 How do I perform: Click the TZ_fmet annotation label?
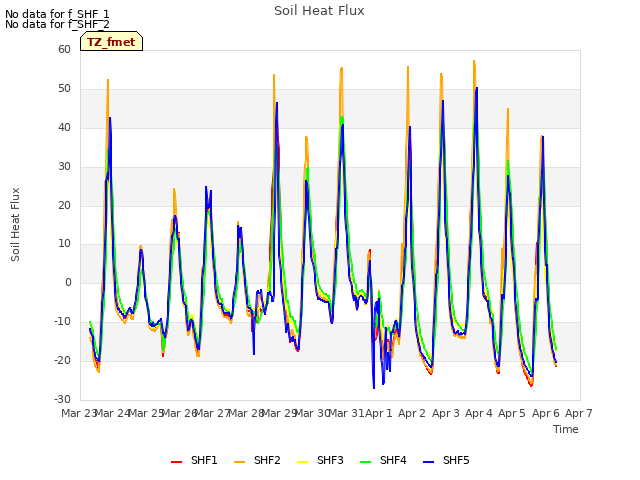pyautogui.click(x=111, y=42)
